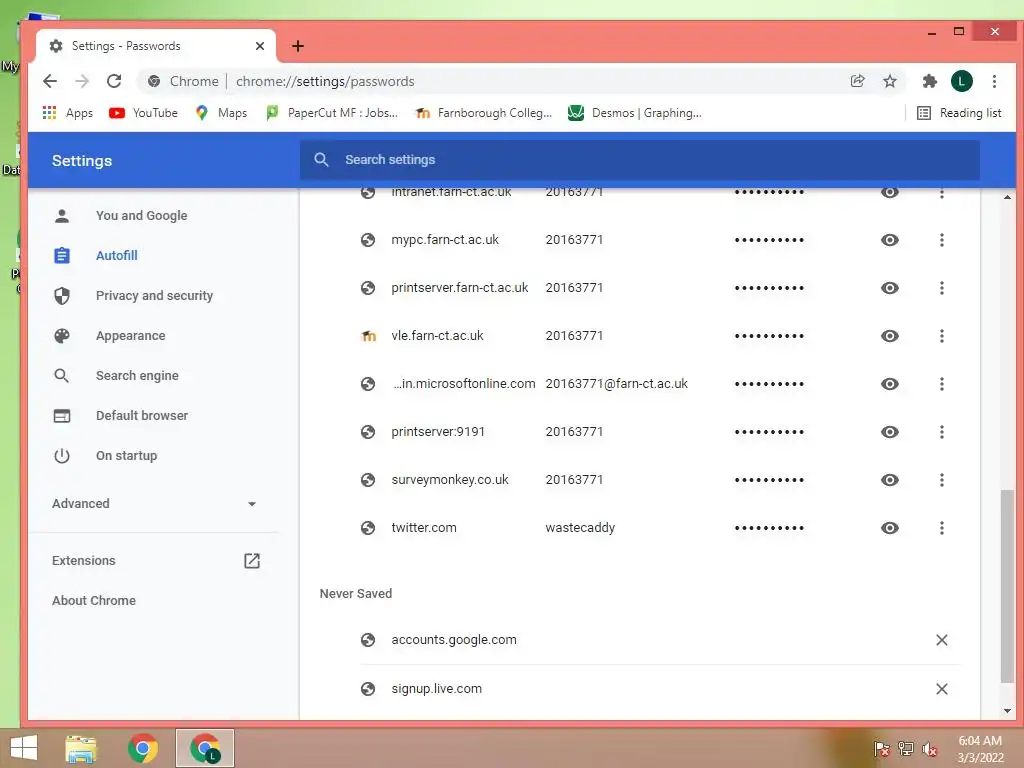Screen dimensions: 1024x768
Task: Open the vle.farn-ct.ac.uk site link
Action: (x=437, y=336)
